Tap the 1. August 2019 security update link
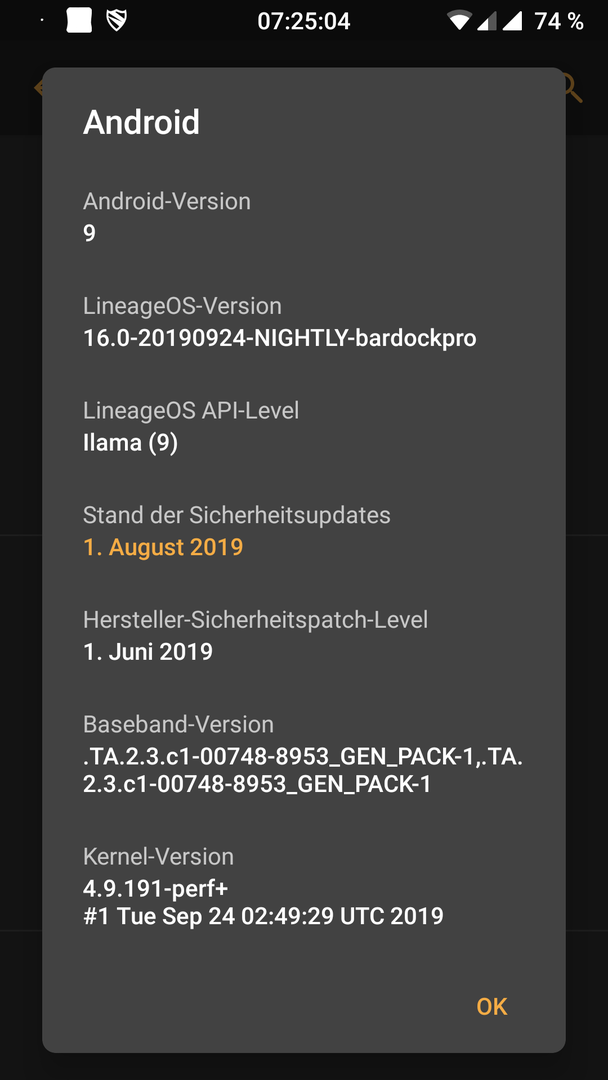Viewport: 608px width, 1080px height. (163, 547)
